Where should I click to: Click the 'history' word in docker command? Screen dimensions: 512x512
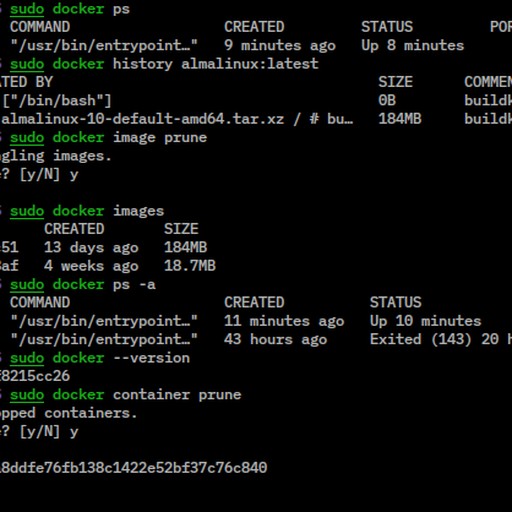(x=143, y=64)
